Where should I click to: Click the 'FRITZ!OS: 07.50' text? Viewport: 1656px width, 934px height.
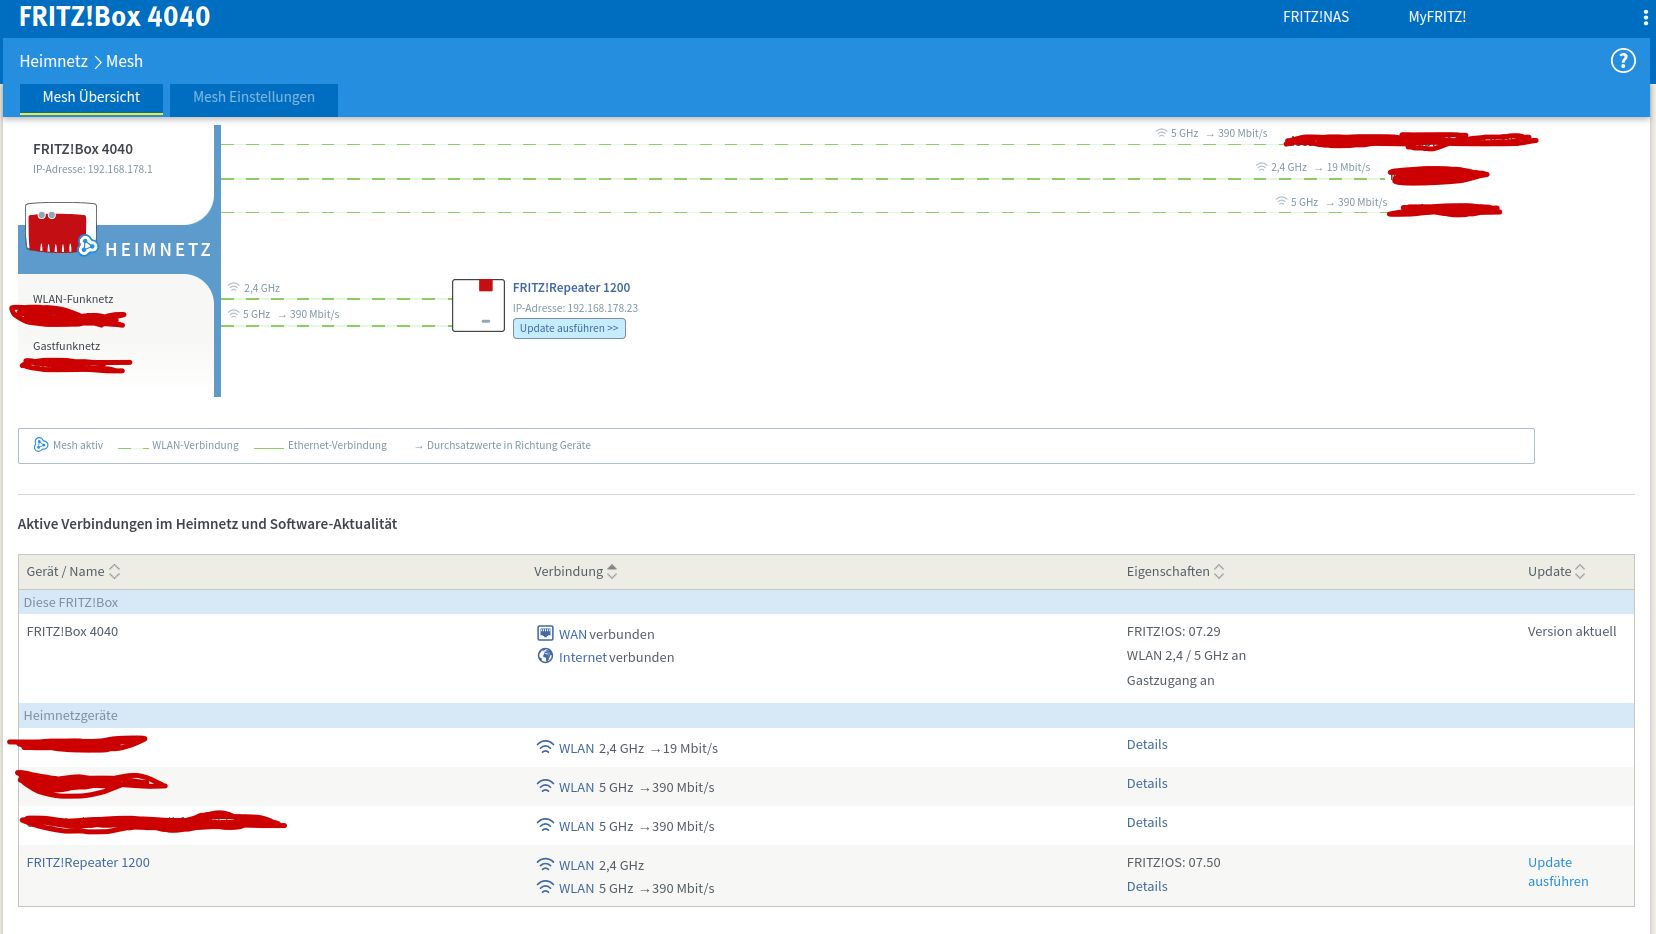1173,863
